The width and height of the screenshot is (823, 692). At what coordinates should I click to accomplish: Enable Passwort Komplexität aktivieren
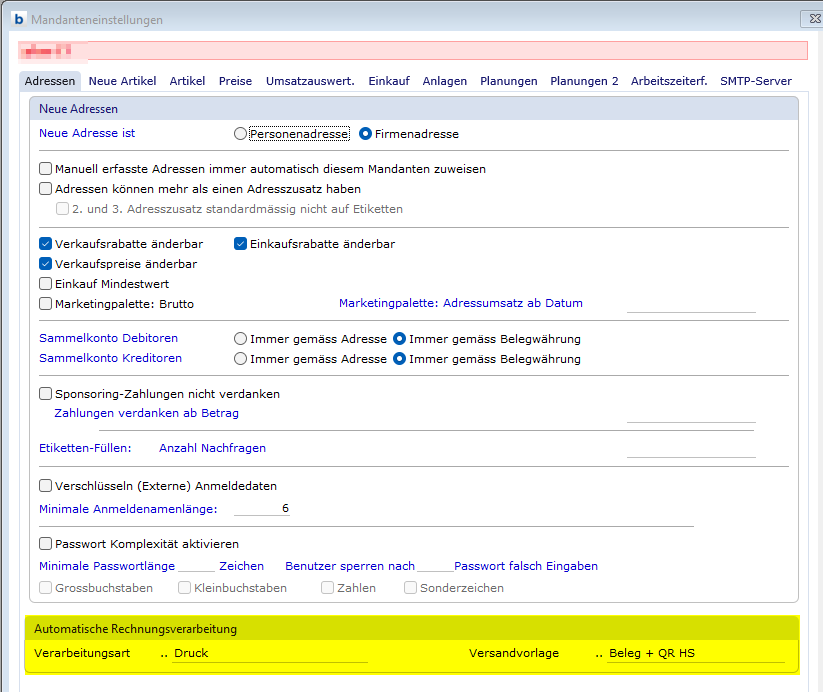coord(45,545)
